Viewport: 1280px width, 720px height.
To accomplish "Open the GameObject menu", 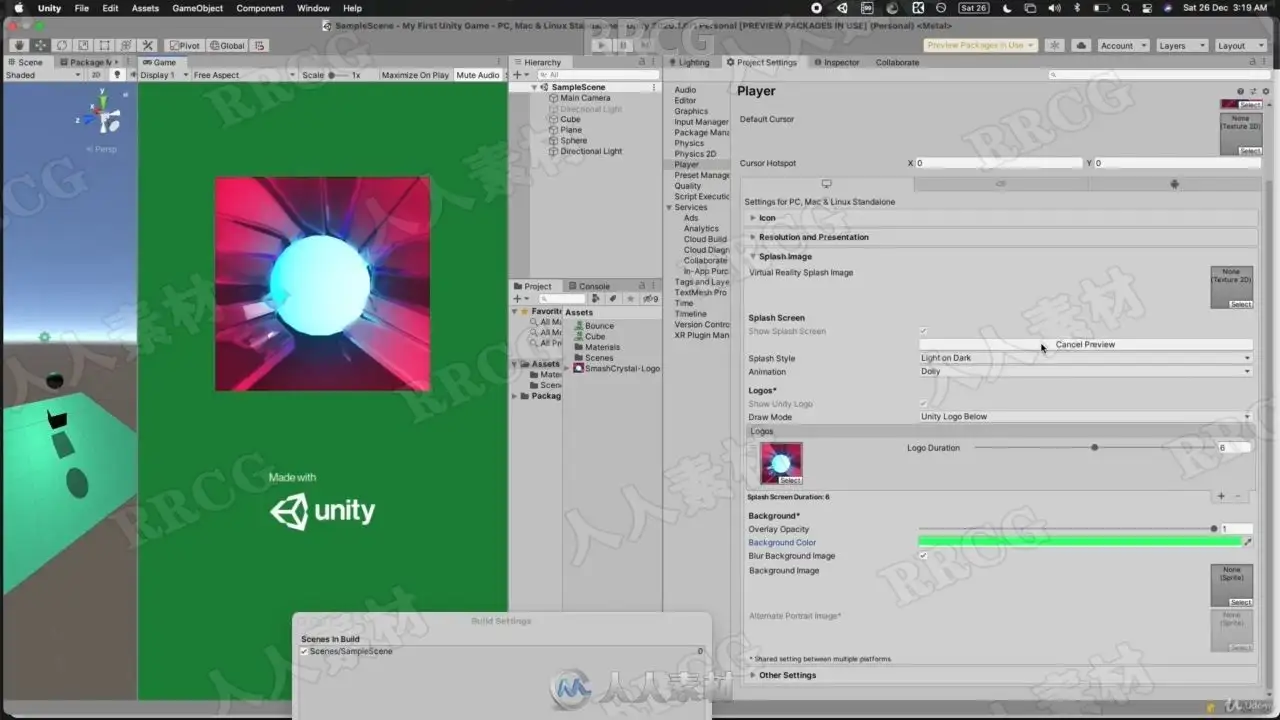I will click(197, 8).
